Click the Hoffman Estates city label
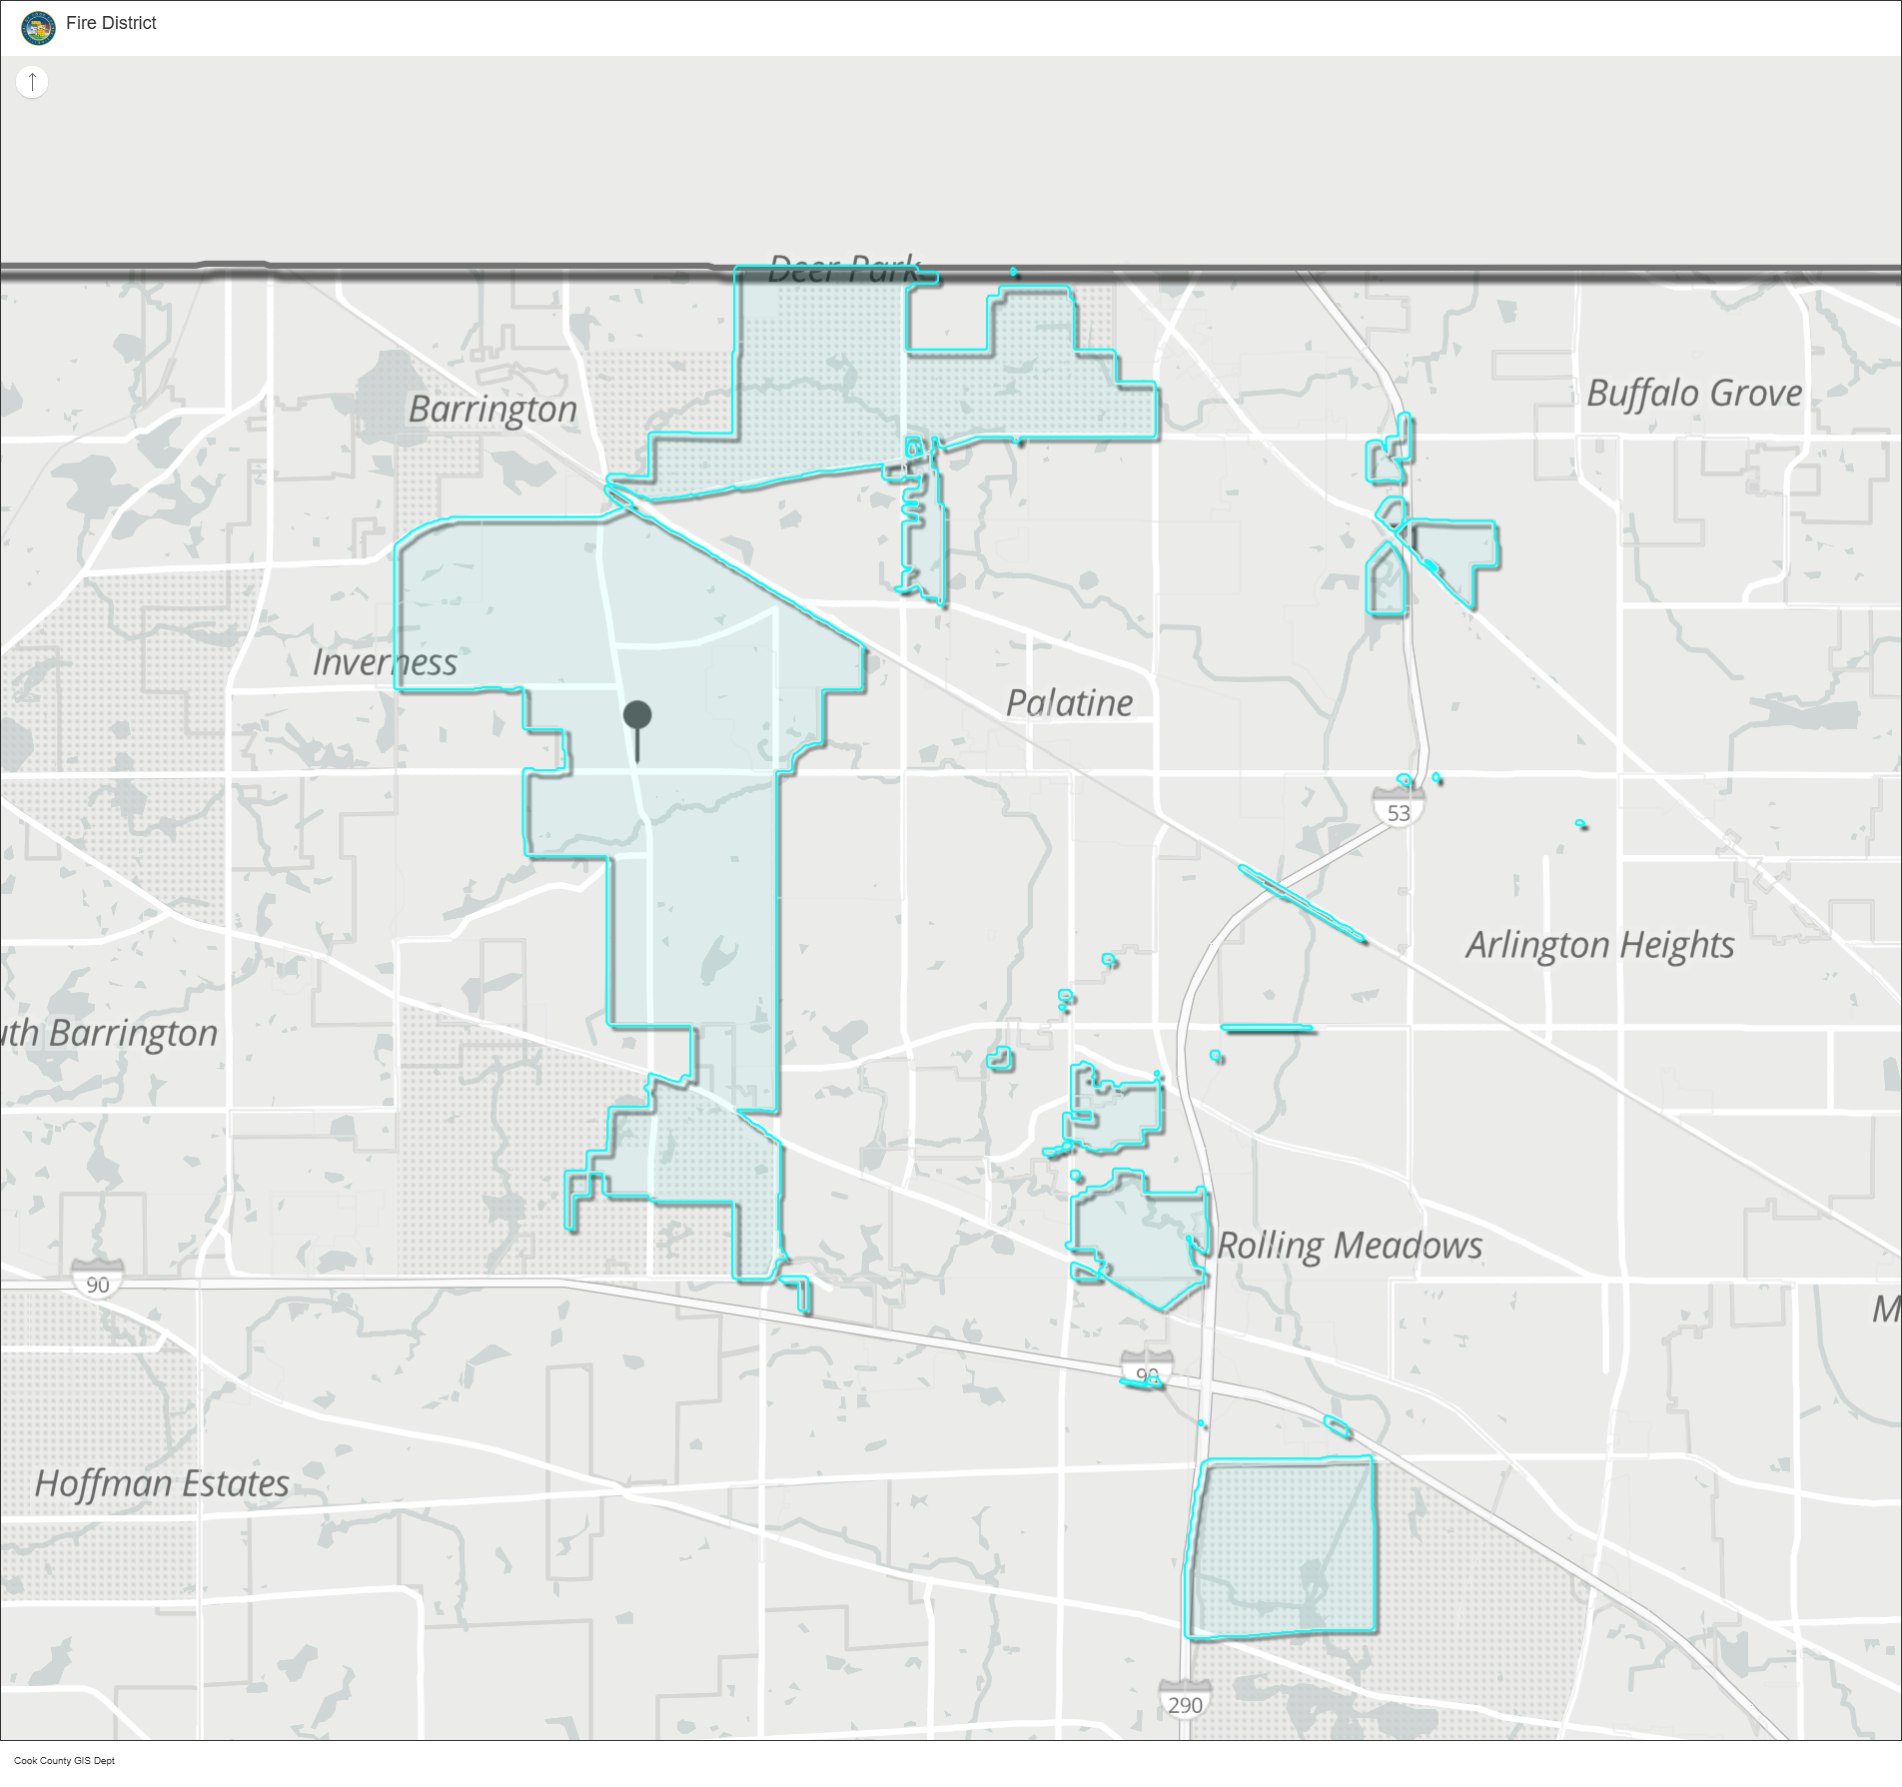1902x1787 pixels. tap(162, 1483)
